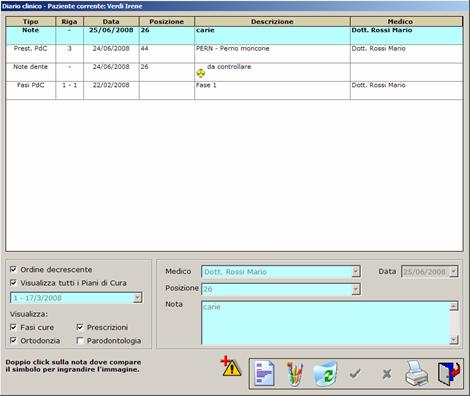The image size is (470, 396).
Task: Click the Nota scrollbar up arrow
Action: [454, 306]
